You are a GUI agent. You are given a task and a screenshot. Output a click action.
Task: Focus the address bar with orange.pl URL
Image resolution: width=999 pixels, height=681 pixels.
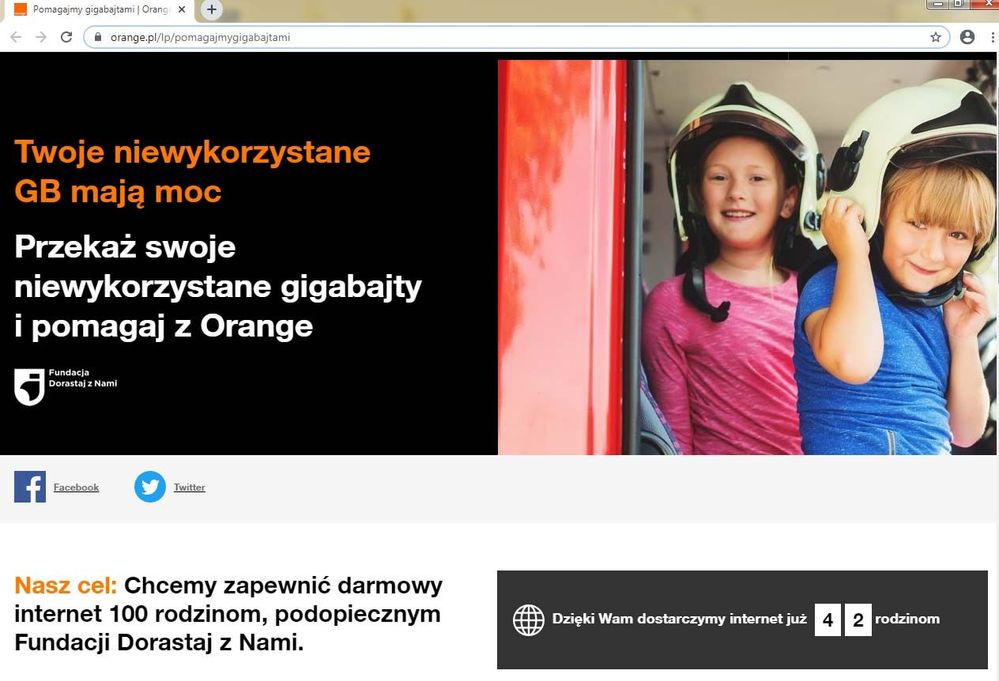click(x=516, y=37)
